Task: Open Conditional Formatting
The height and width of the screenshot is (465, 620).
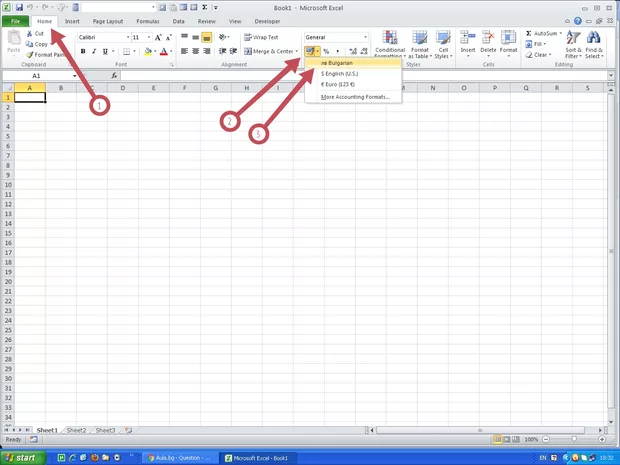Action: pos(390,44)
